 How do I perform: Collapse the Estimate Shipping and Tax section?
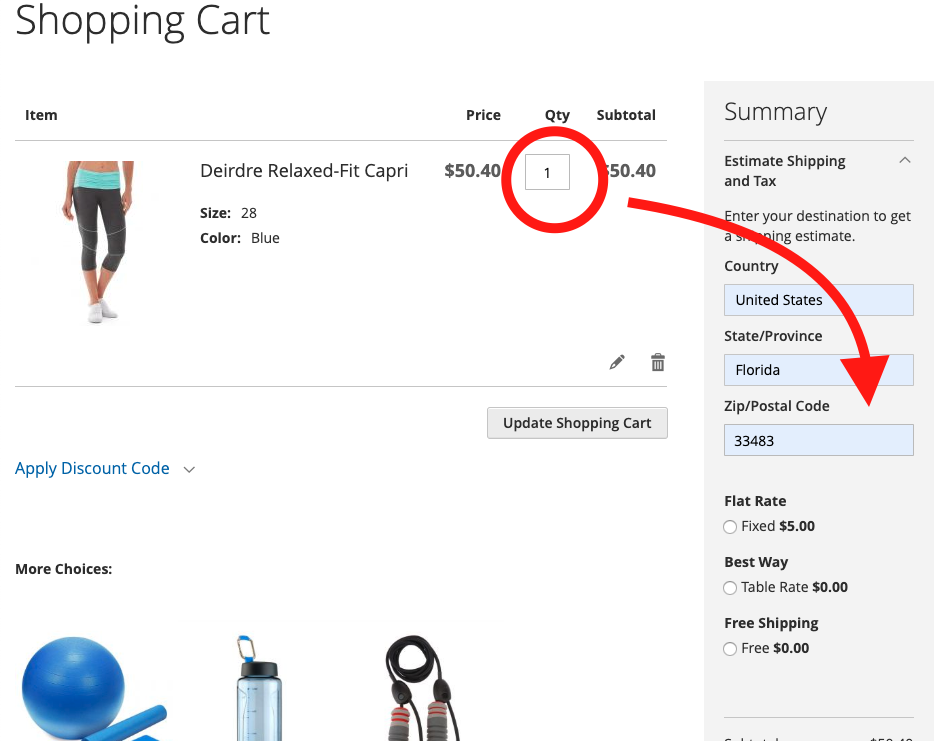(x=904, y=160)
